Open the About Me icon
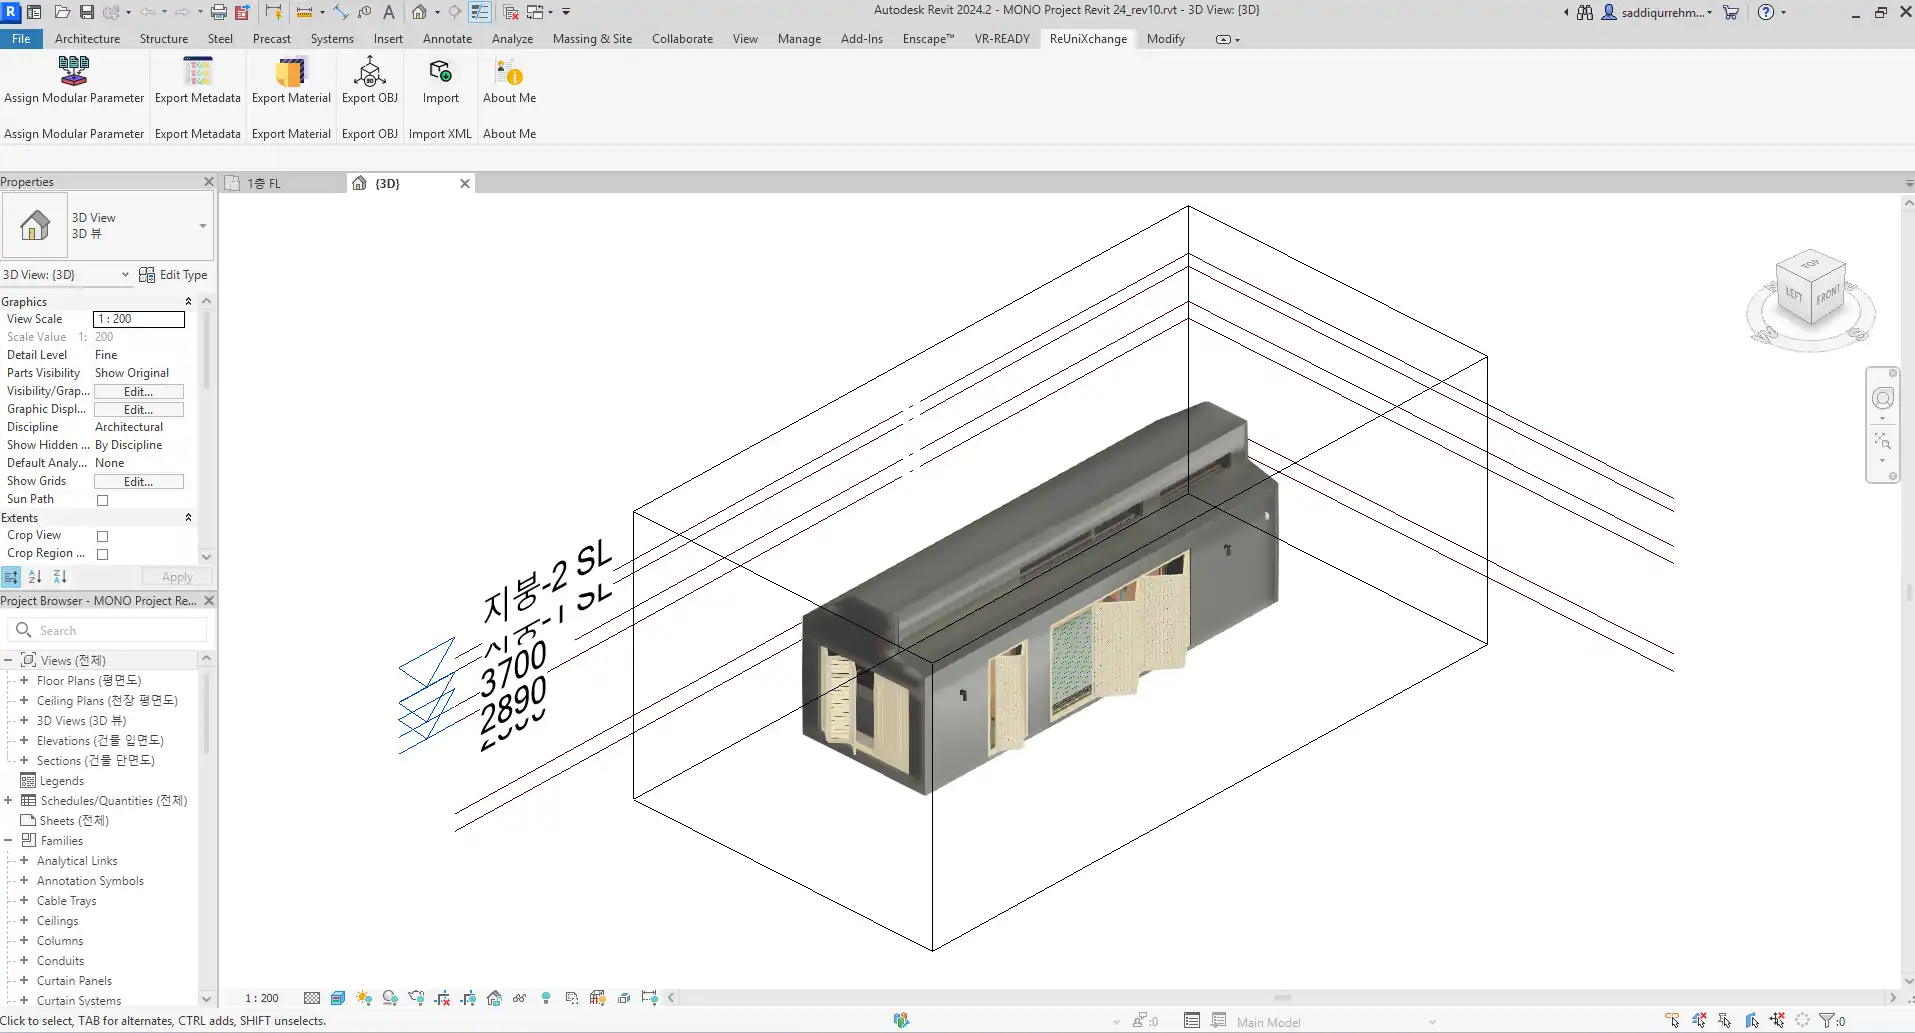The height and width of the screenshot is (1033, 1915). click(x=509, y=72)
